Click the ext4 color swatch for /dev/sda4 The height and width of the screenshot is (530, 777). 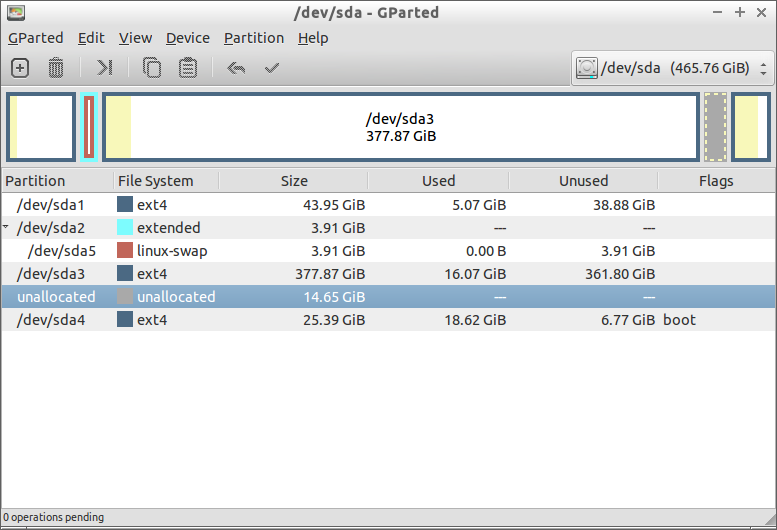coord(125,319)
